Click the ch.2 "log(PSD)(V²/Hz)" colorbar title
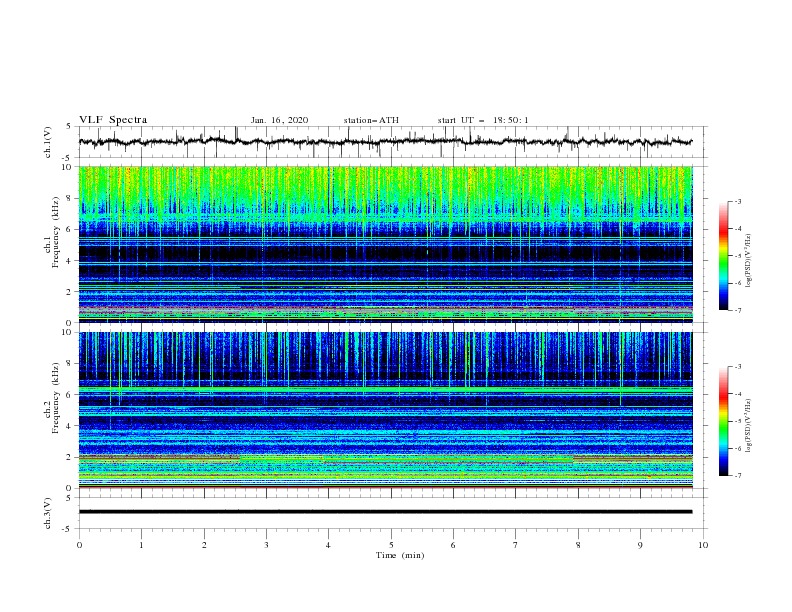 pyautogui.click(x=749, y=425)
